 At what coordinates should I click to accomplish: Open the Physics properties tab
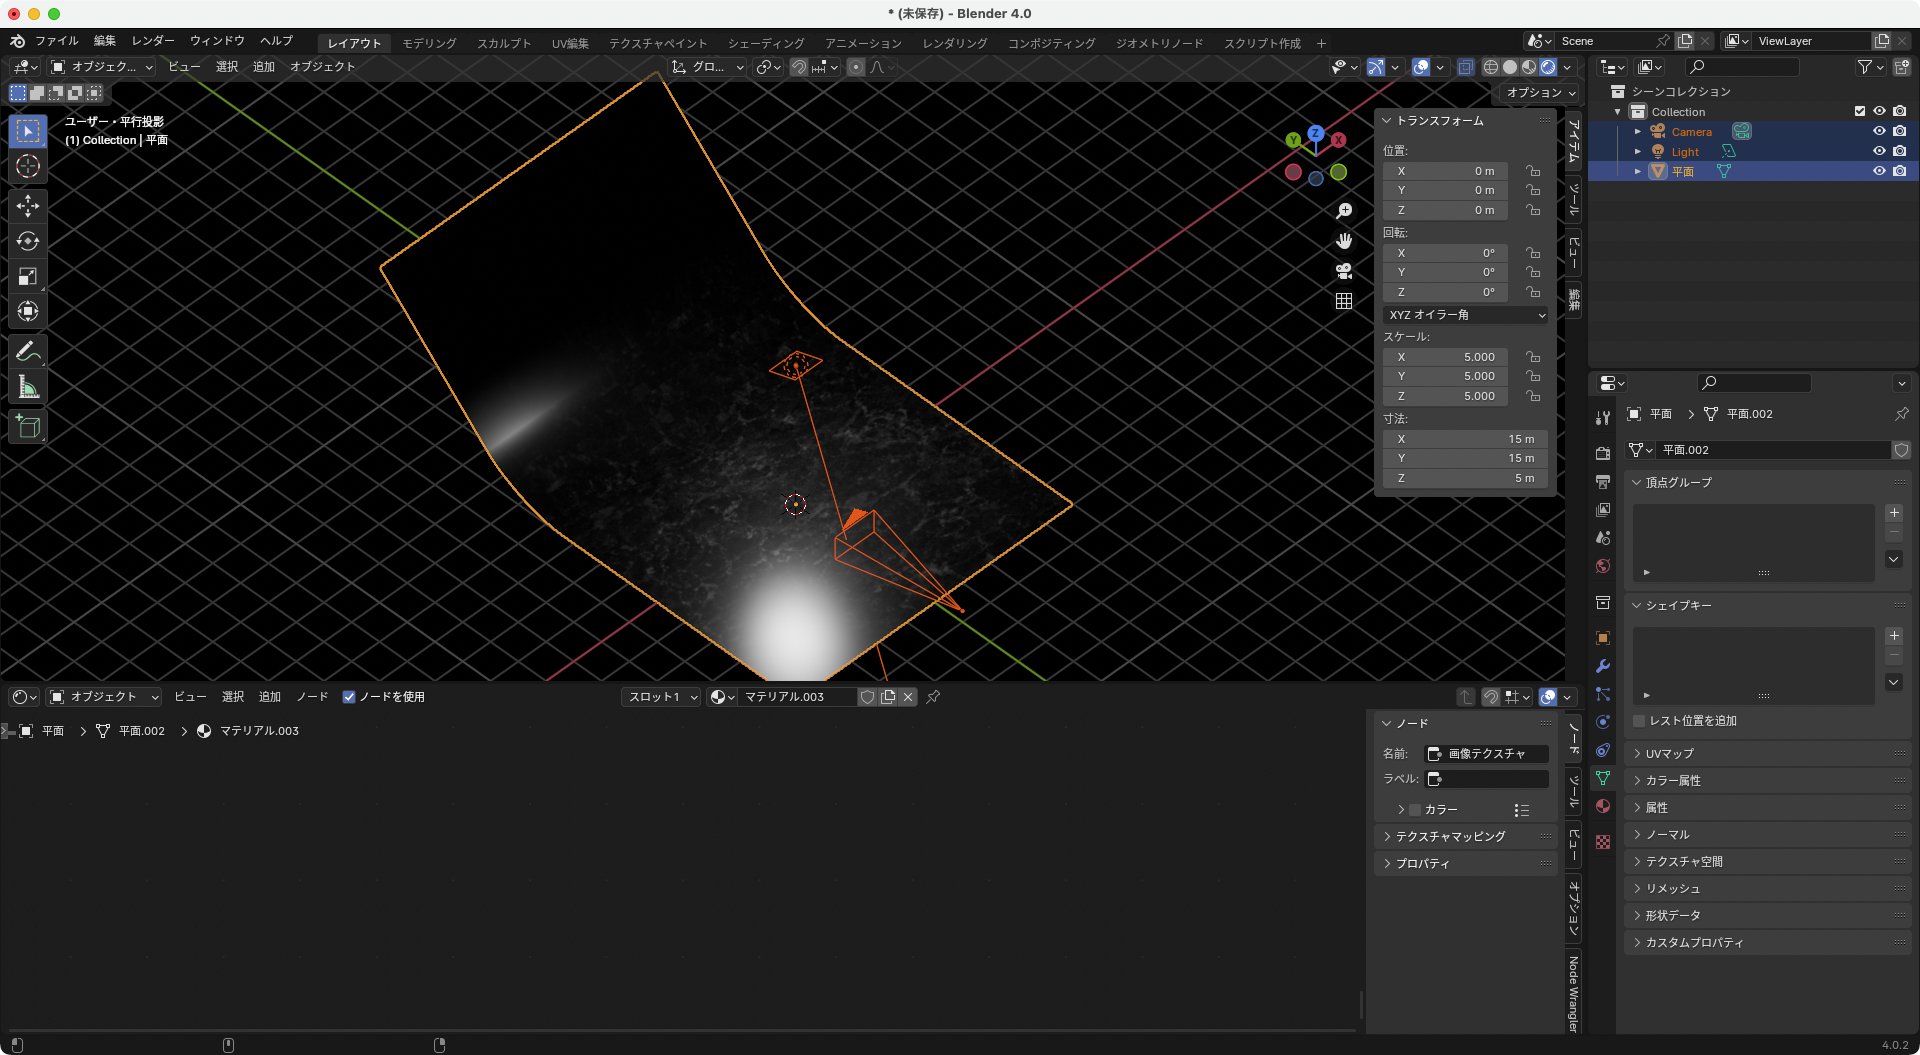(1604, 719)
